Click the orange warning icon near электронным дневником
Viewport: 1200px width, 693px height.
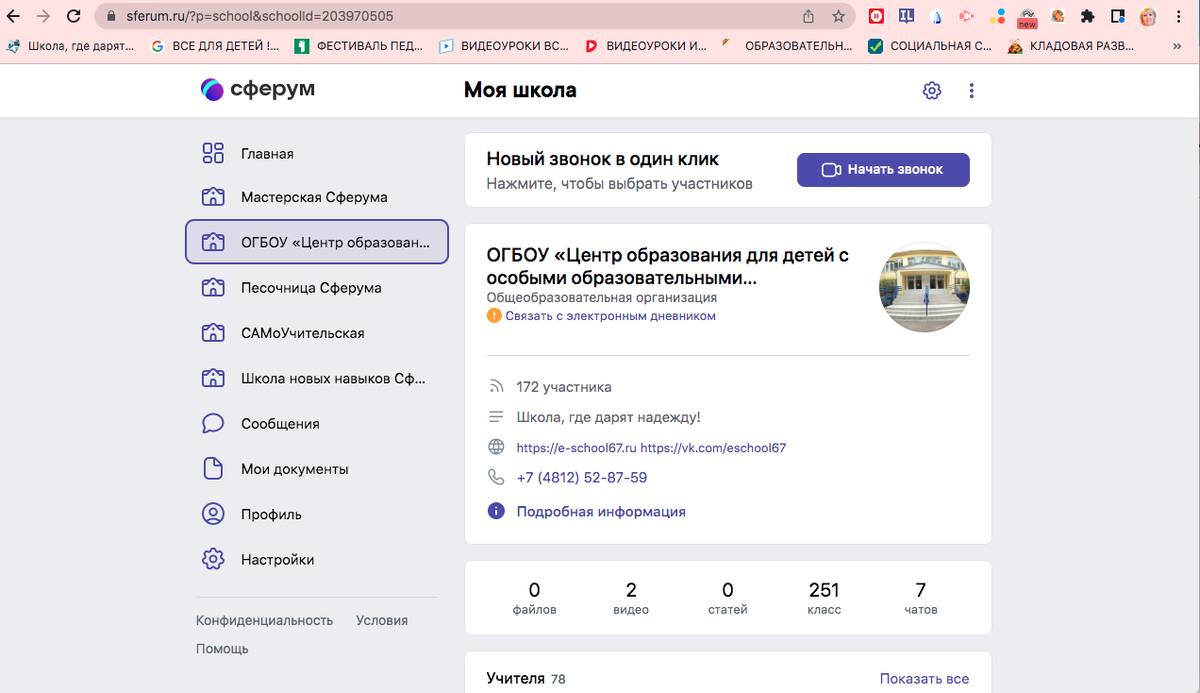pyautogui.click(x=494, y=316)
